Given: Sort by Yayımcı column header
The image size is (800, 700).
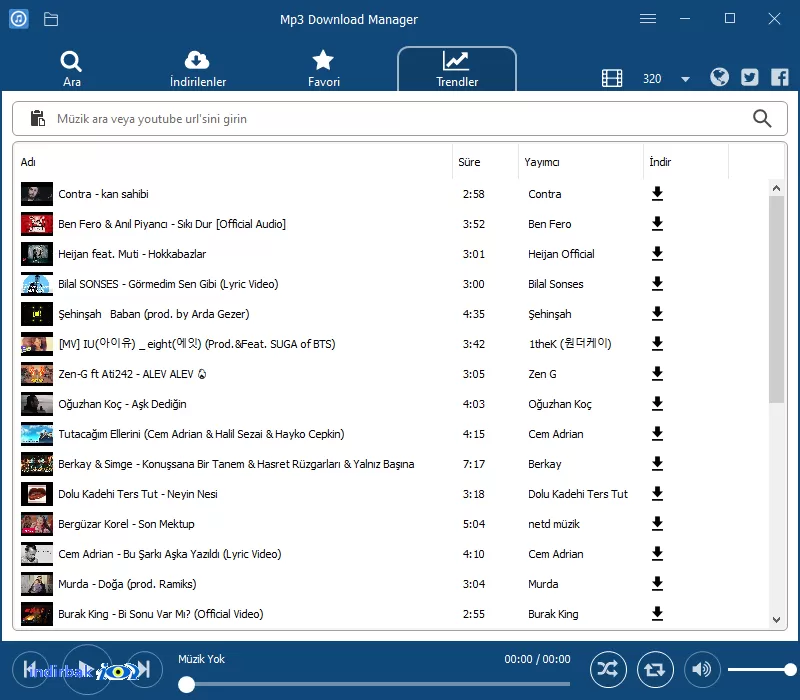Looking at the screenshot, I should click(x=581, y=162).
